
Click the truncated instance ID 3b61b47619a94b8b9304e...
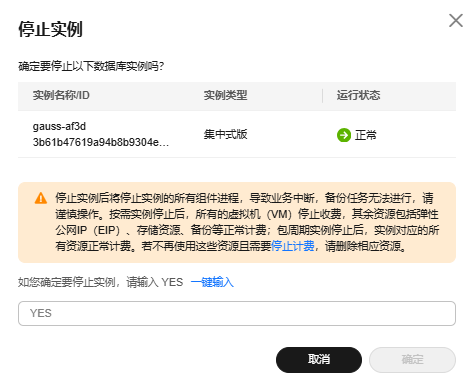click(101, 142)
